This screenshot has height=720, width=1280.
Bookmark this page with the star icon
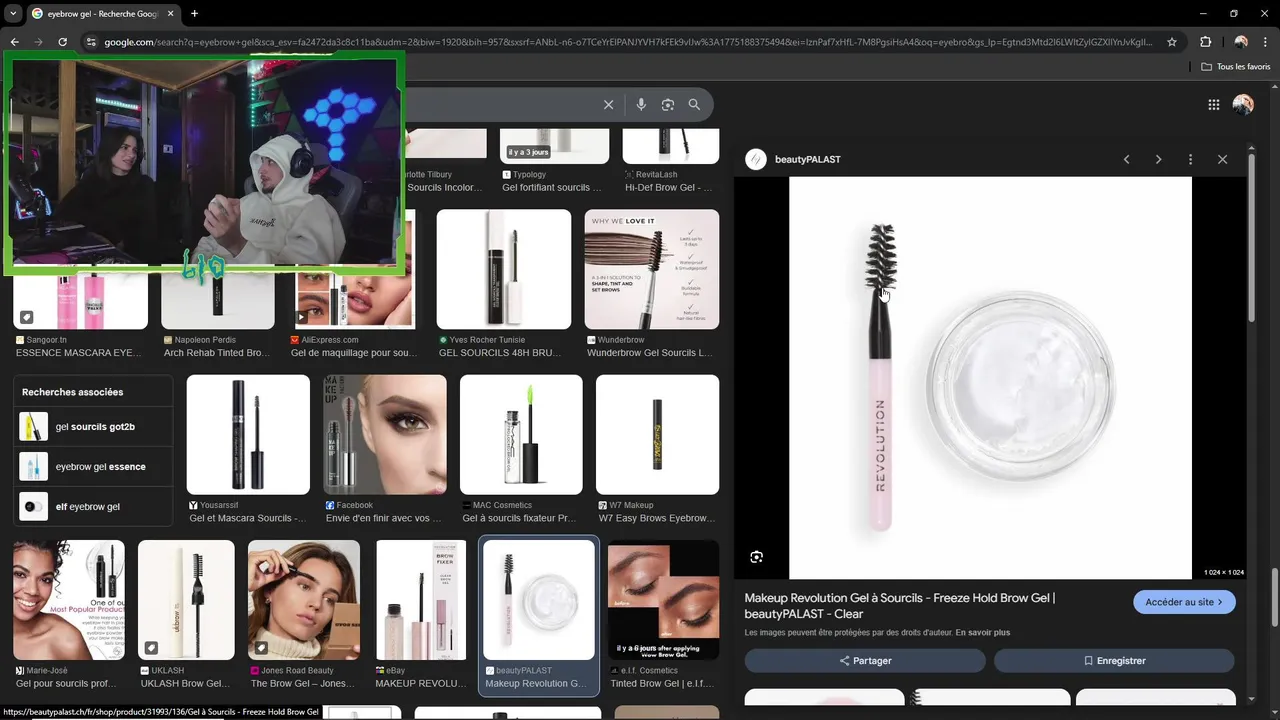[1172, 42]
